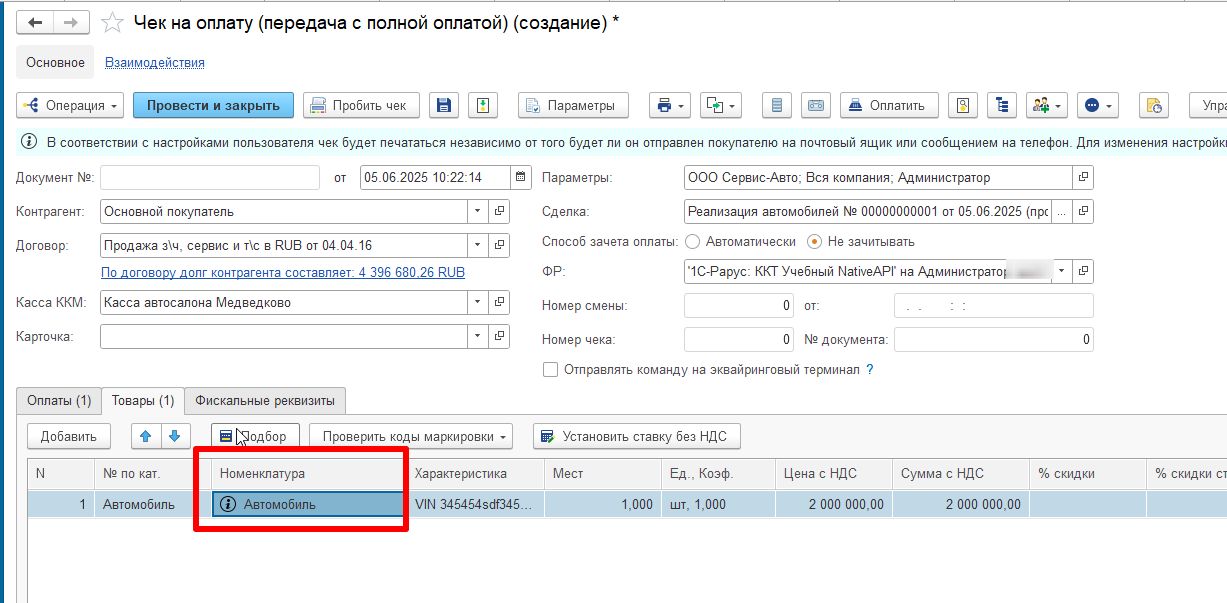Click the Цена с НДС cell 2 000 000,00

coord(832,504)
